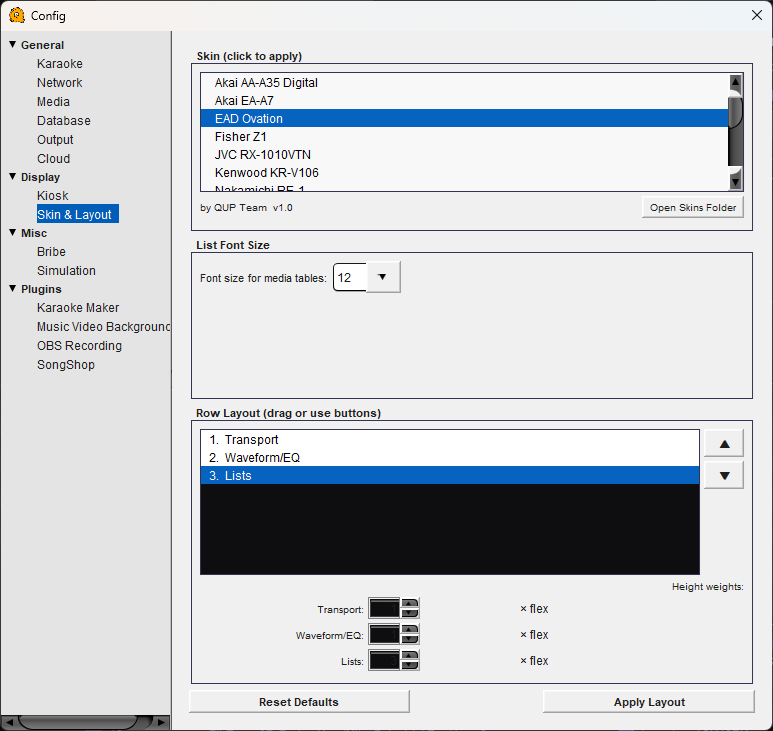Click the Apply Layout button
Viewport: 773px width, 731px height.
pyautogui.click(x=649, y=701)
